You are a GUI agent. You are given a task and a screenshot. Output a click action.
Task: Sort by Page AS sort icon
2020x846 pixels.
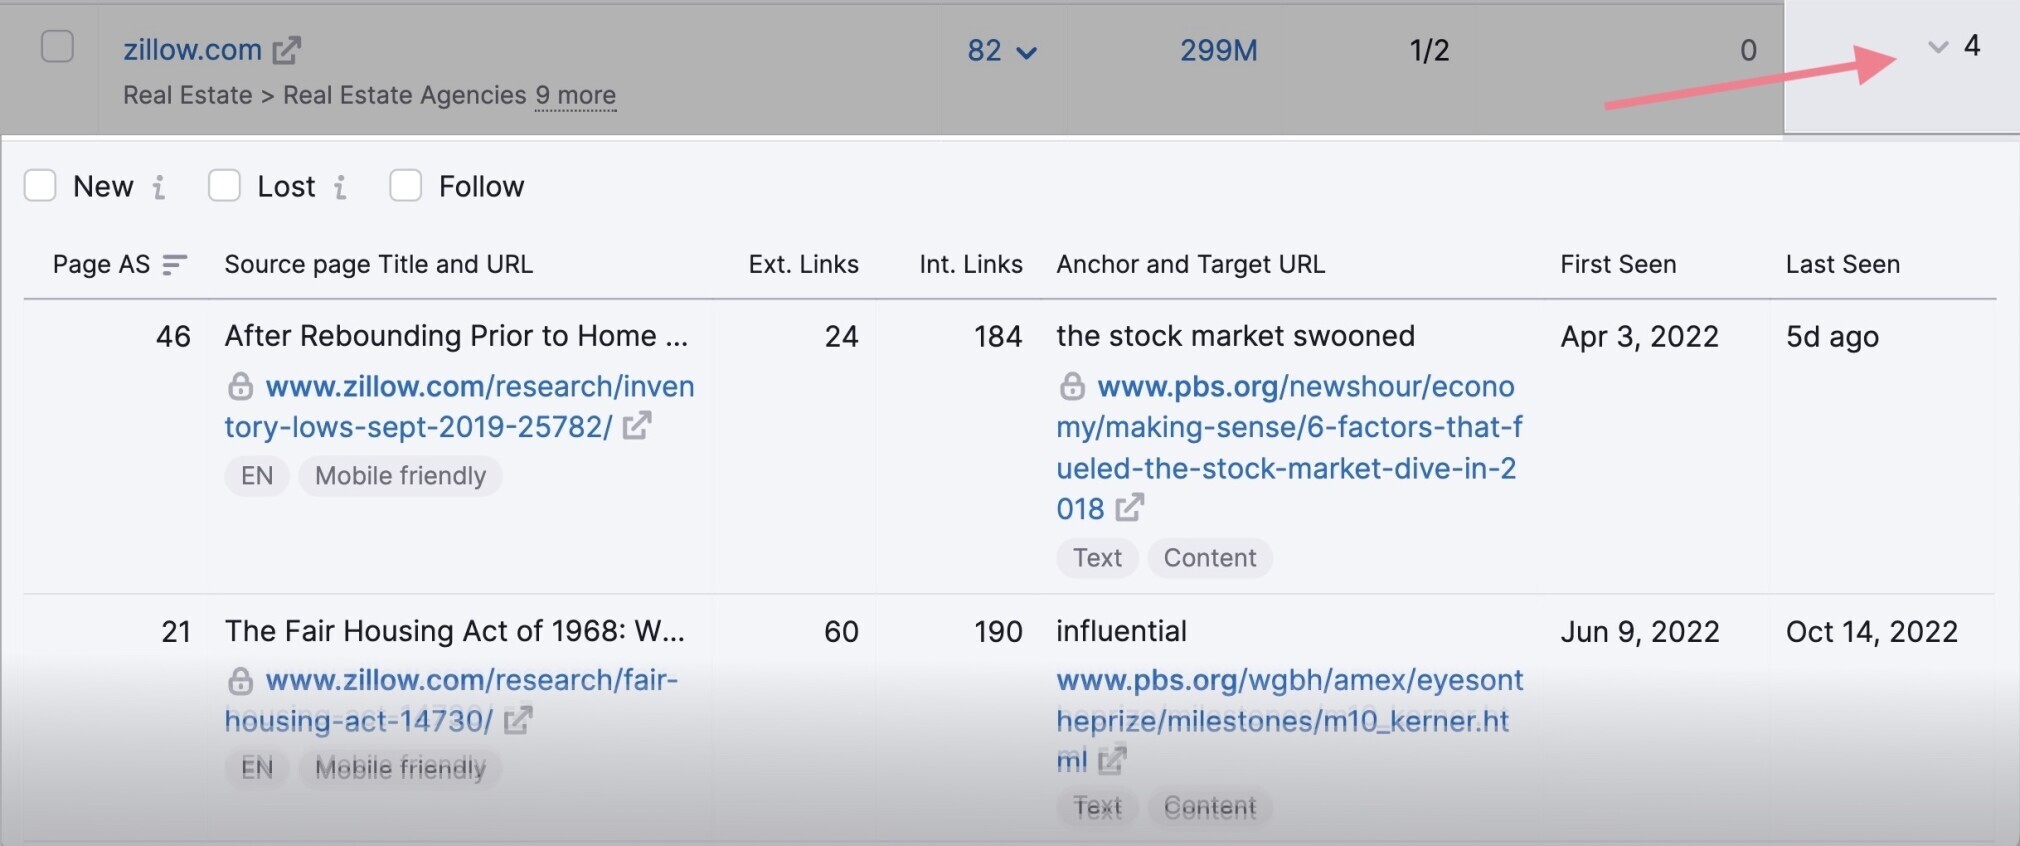pos(175,265)
